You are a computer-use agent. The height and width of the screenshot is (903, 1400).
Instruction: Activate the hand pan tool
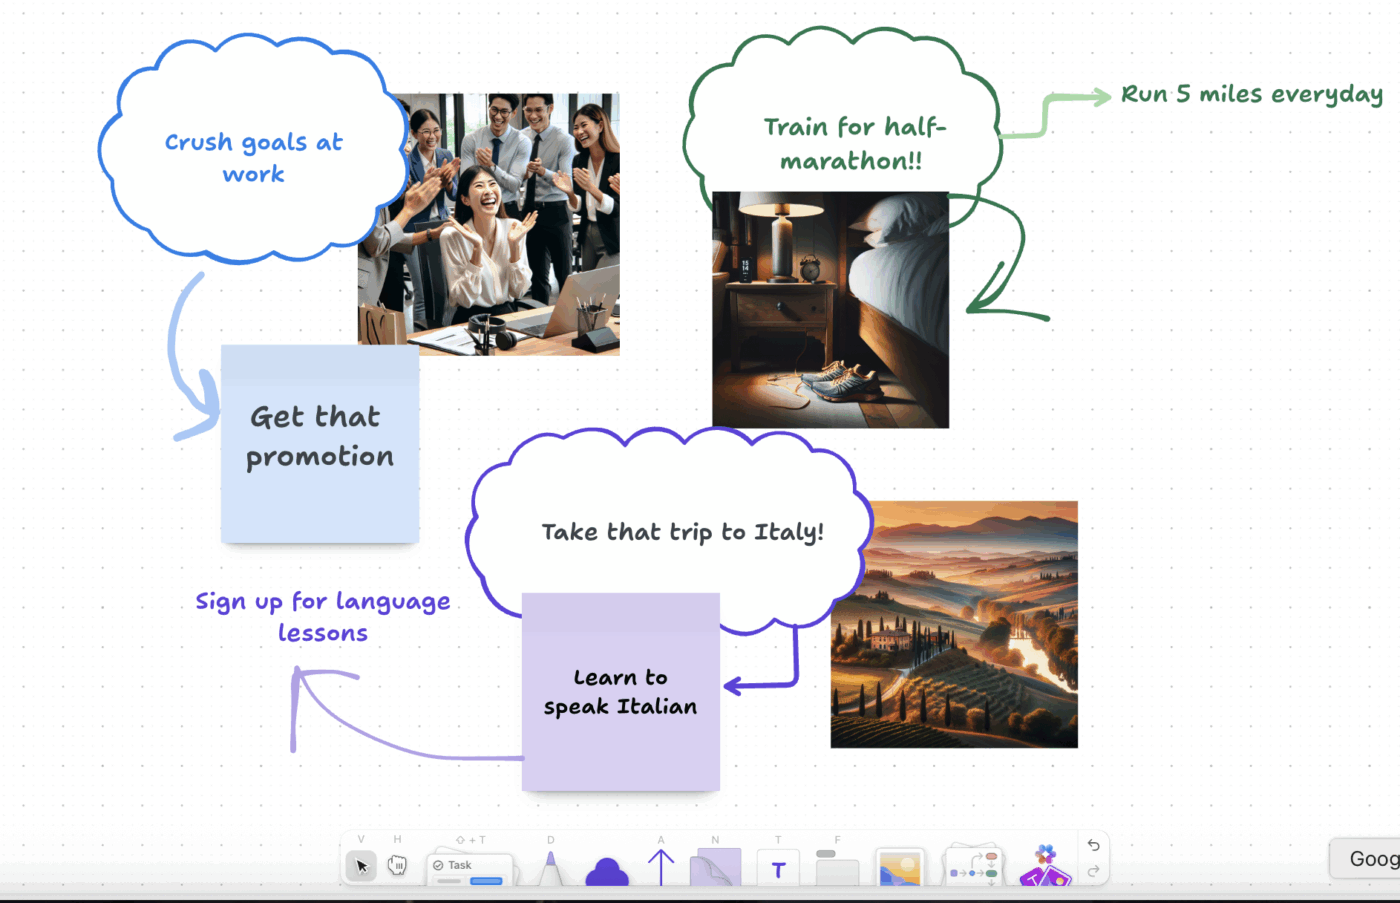(397, 866)
